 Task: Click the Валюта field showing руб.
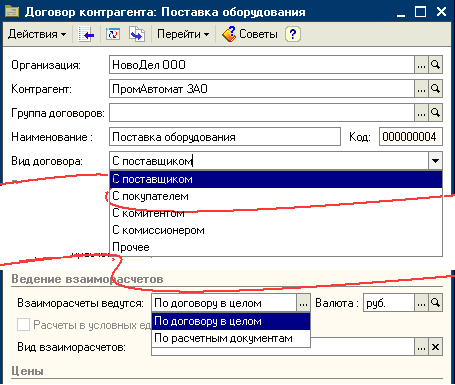(x=389, y=303)
